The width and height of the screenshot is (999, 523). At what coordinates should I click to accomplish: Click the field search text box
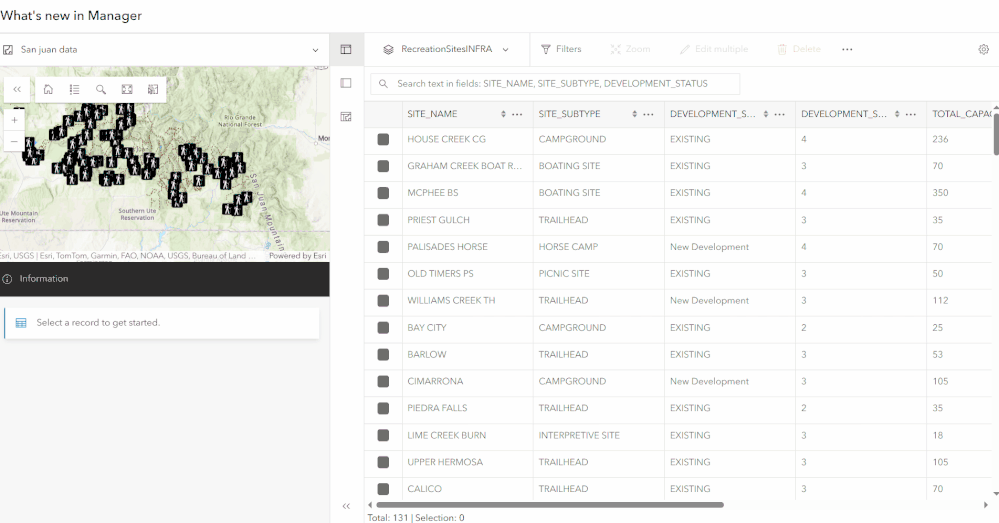[x=555, y=83]
